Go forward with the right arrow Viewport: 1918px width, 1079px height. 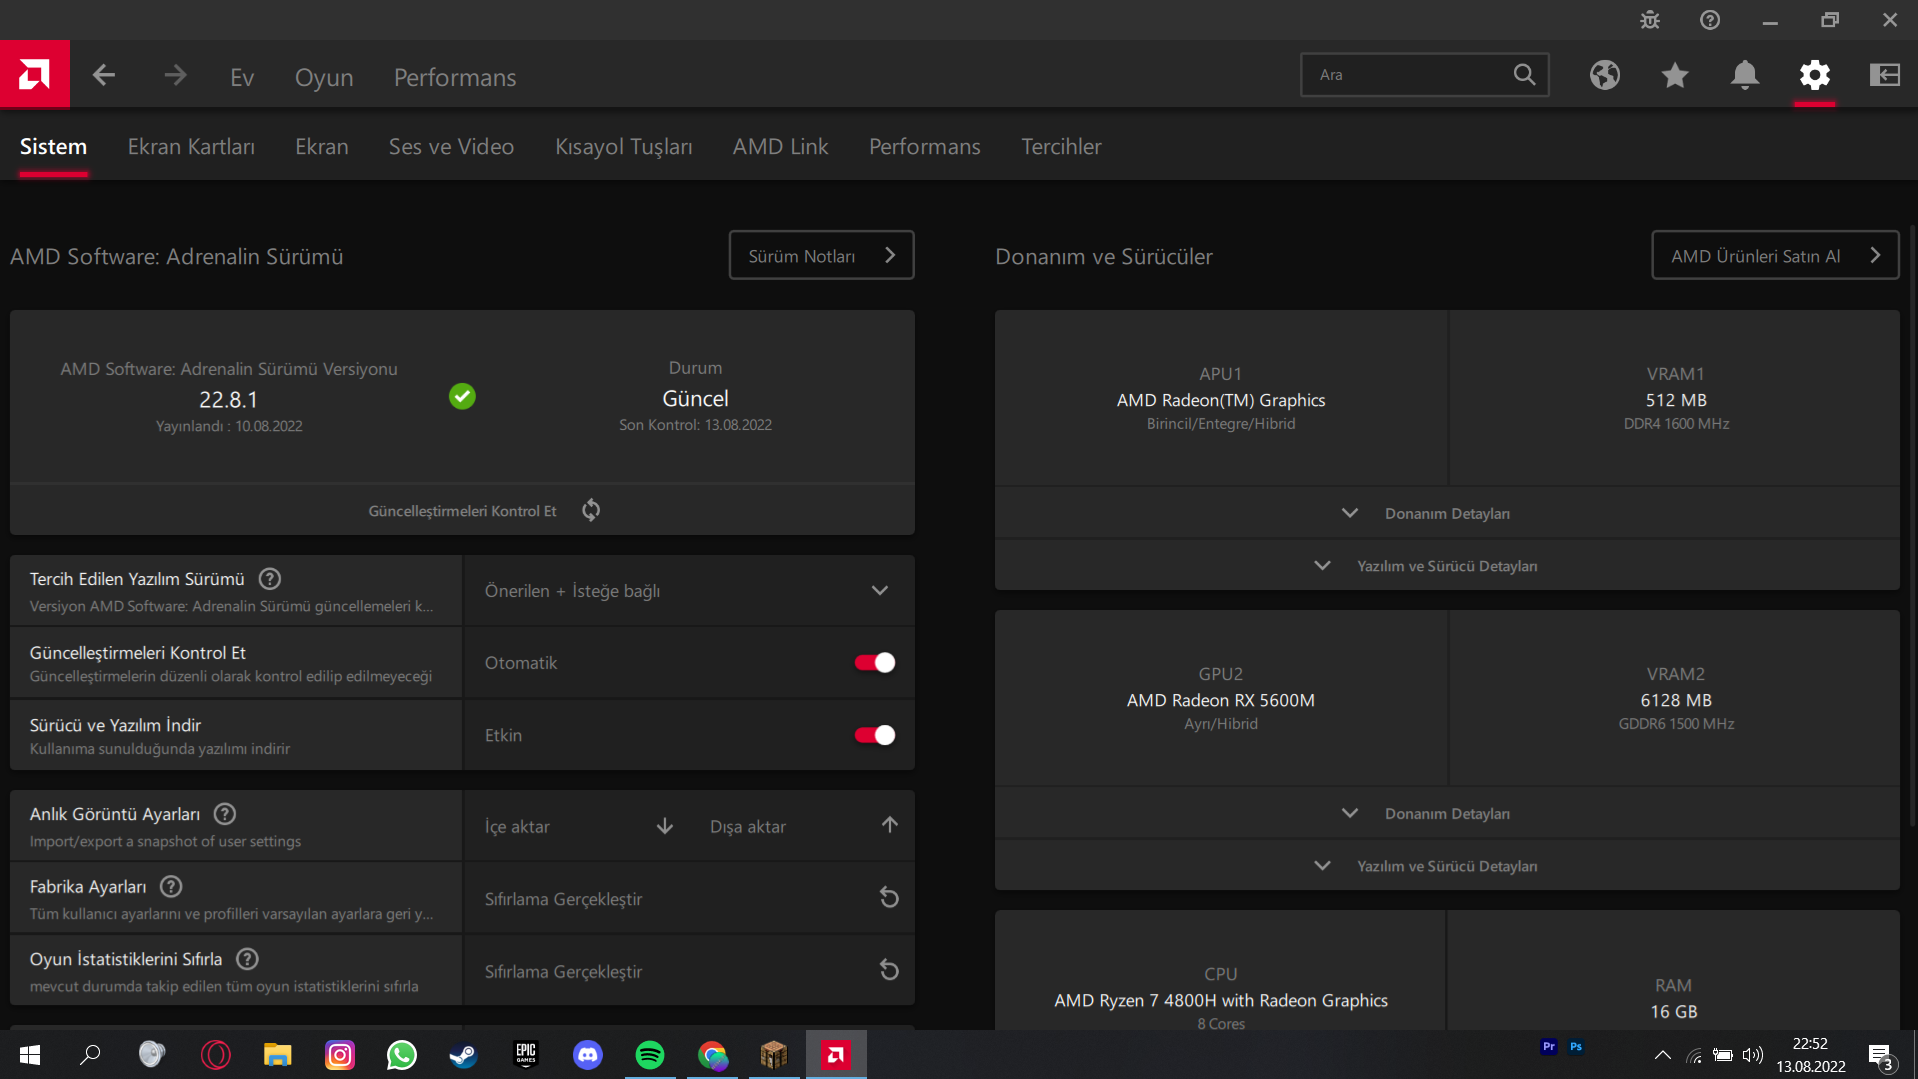click(175, 75)
